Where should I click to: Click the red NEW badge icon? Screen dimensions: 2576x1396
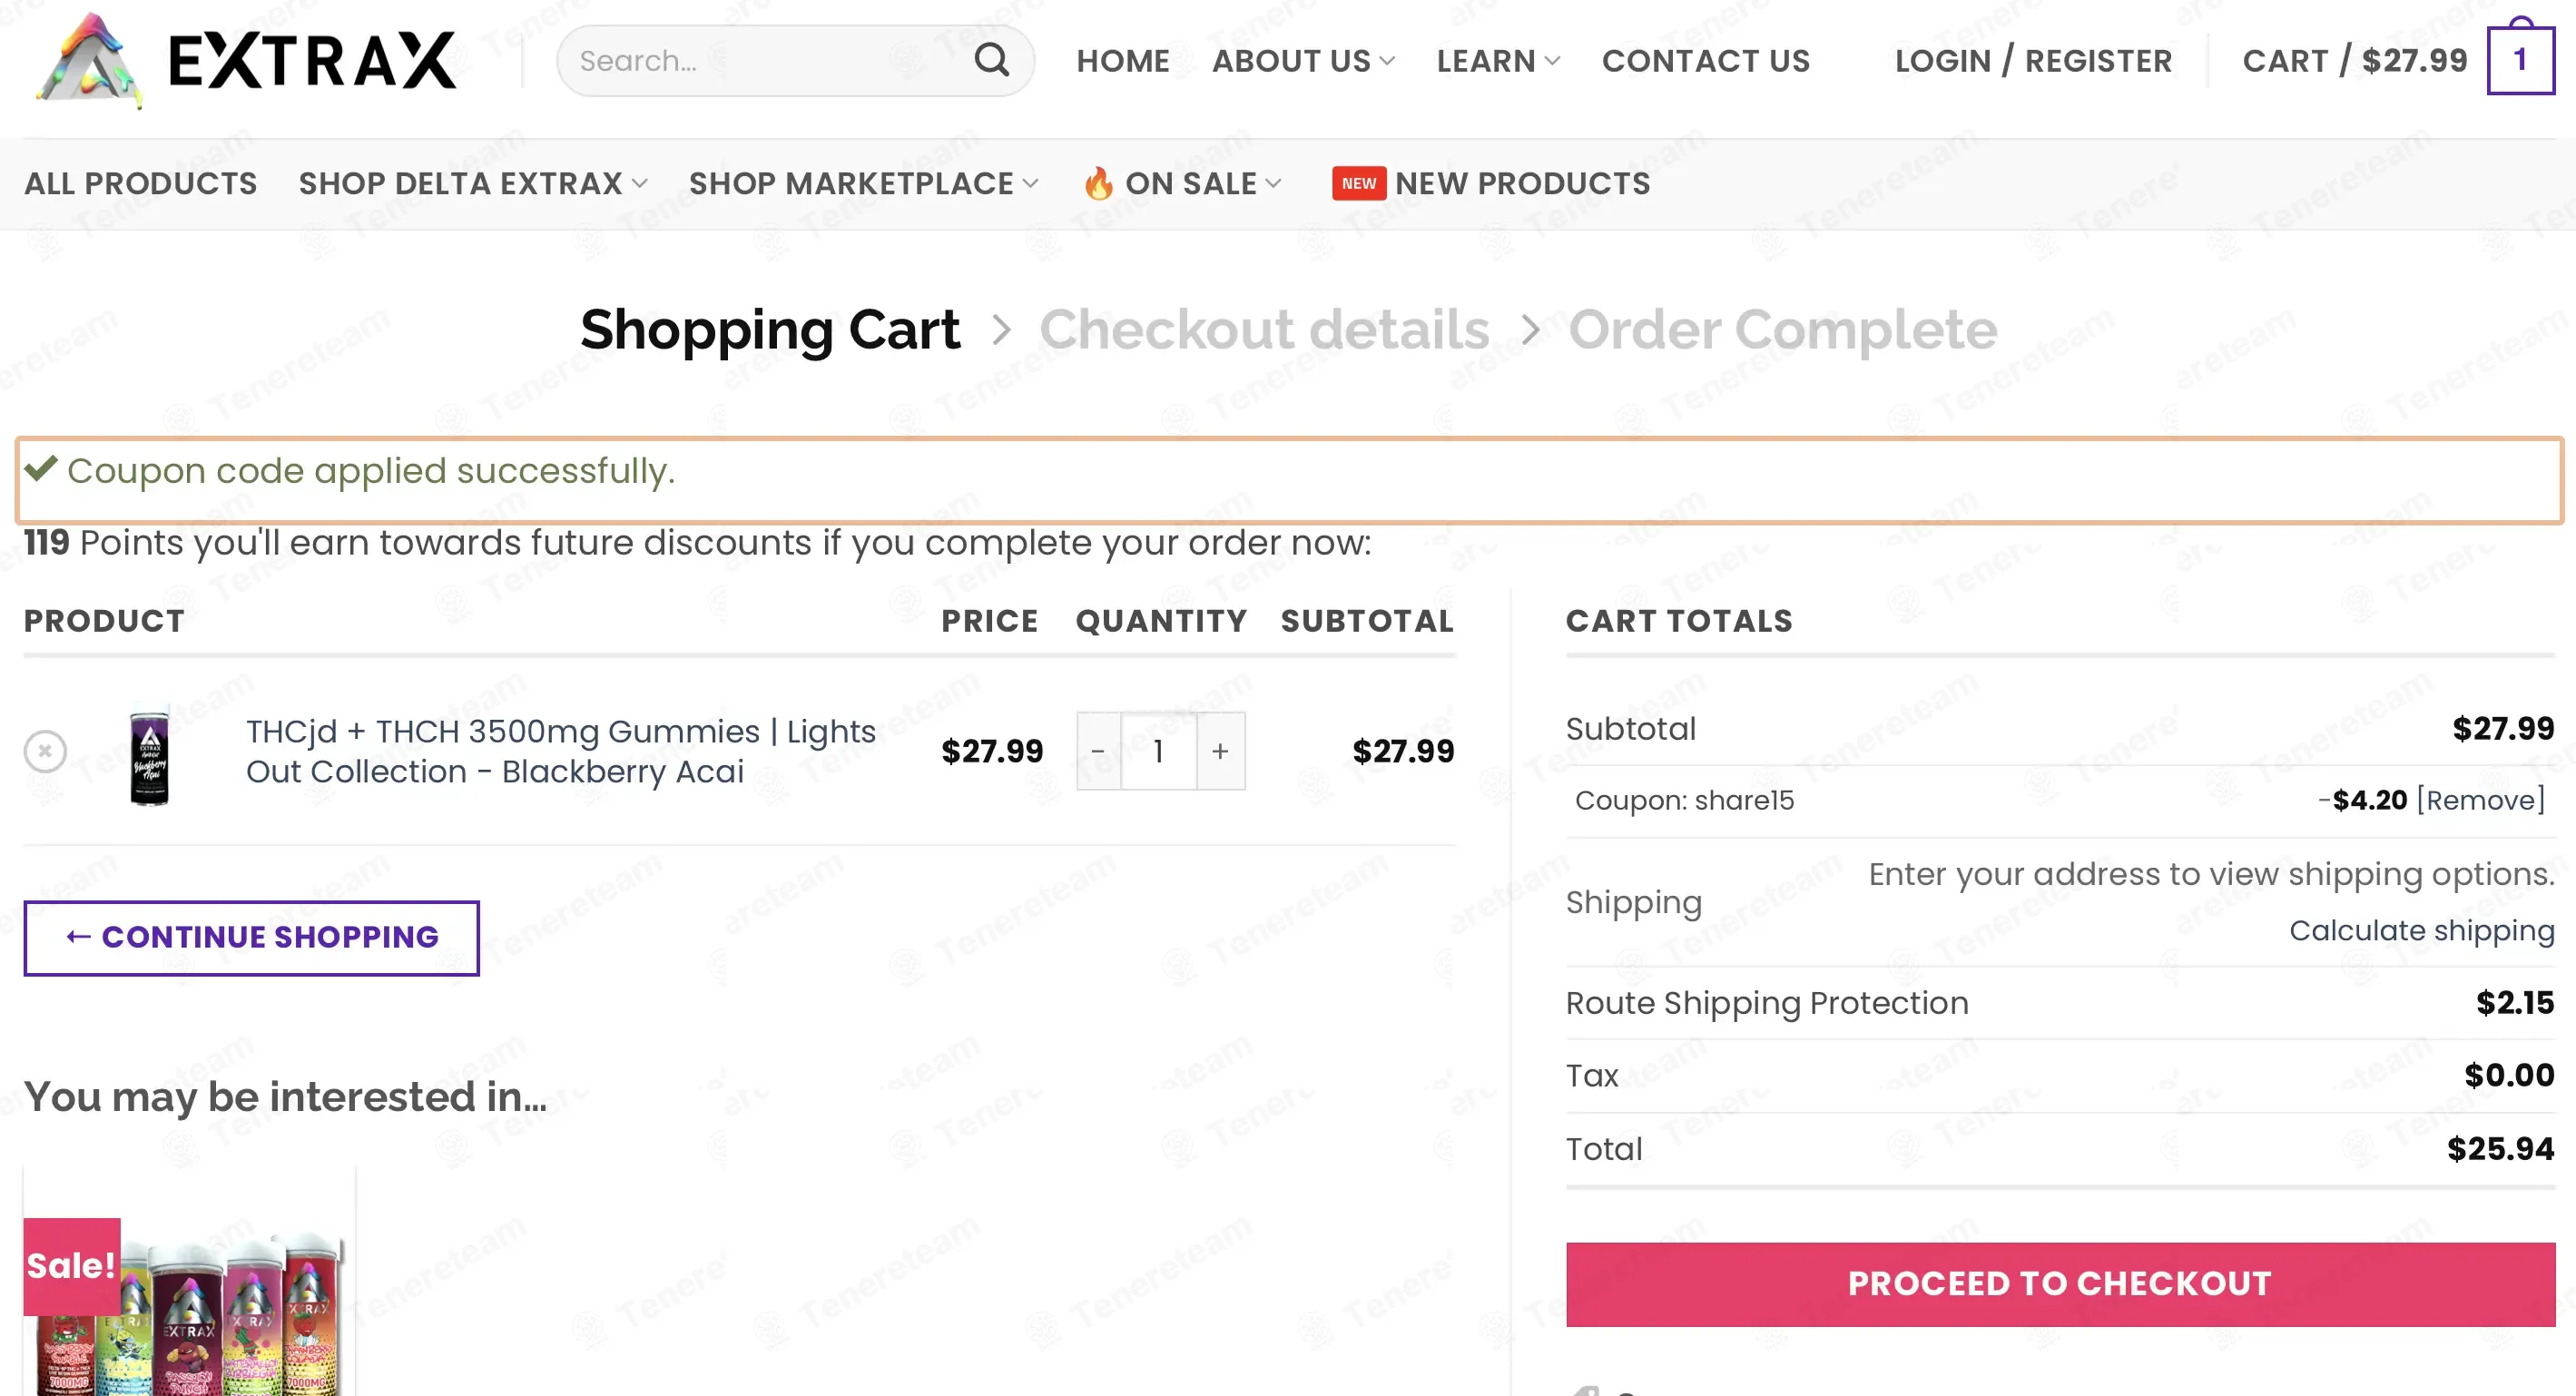point(1359,183)
